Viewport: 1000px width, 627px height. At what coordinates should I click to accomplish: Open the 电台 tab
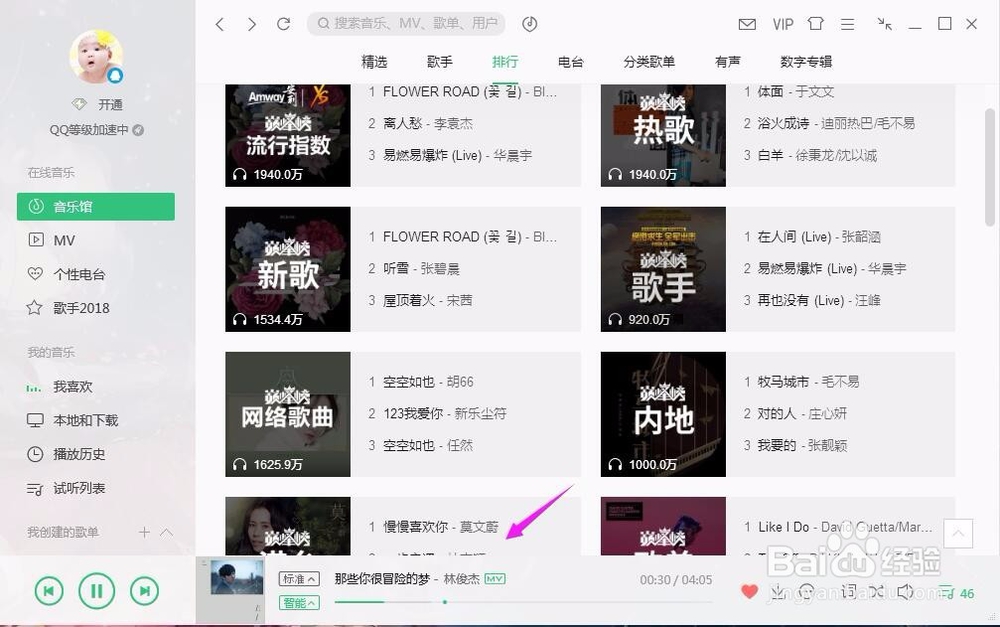pos(570,62)
